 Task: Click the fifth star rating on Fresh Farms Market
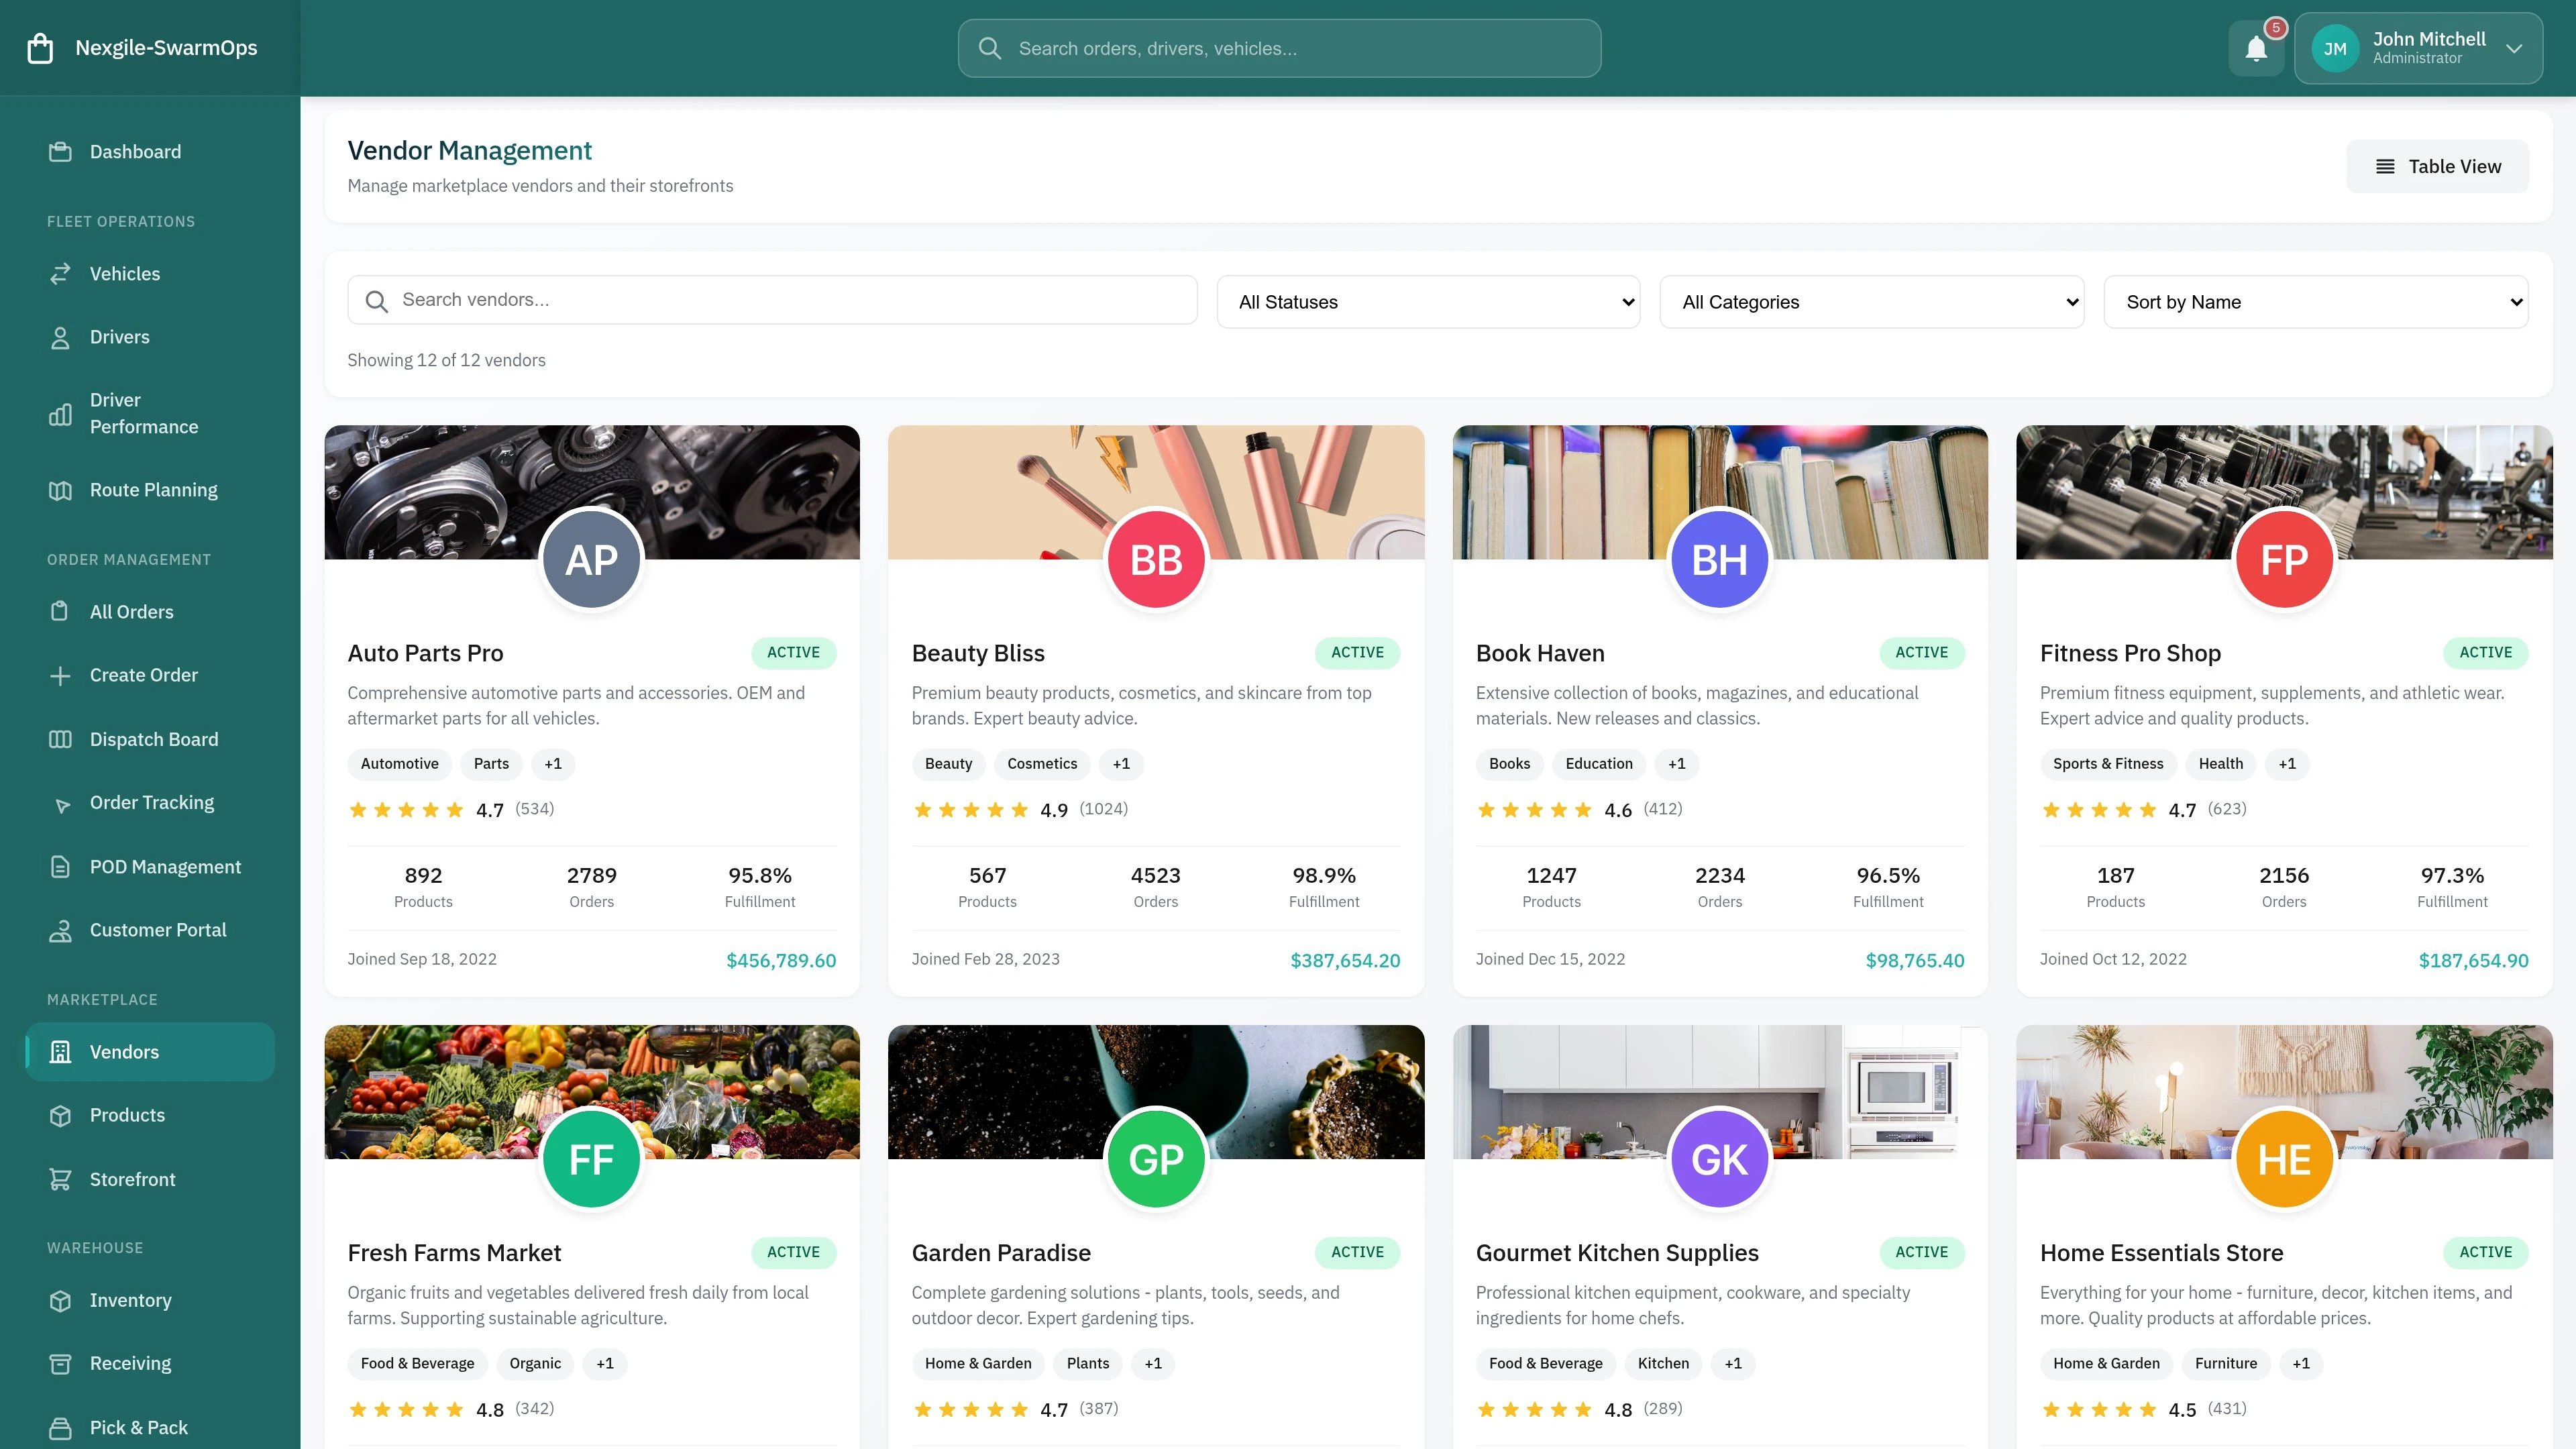coord(454,1409)
